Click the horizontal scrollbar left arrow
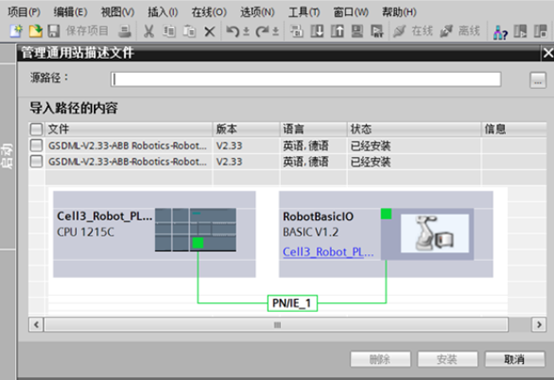The image size is (554, 380). [36, 325]
